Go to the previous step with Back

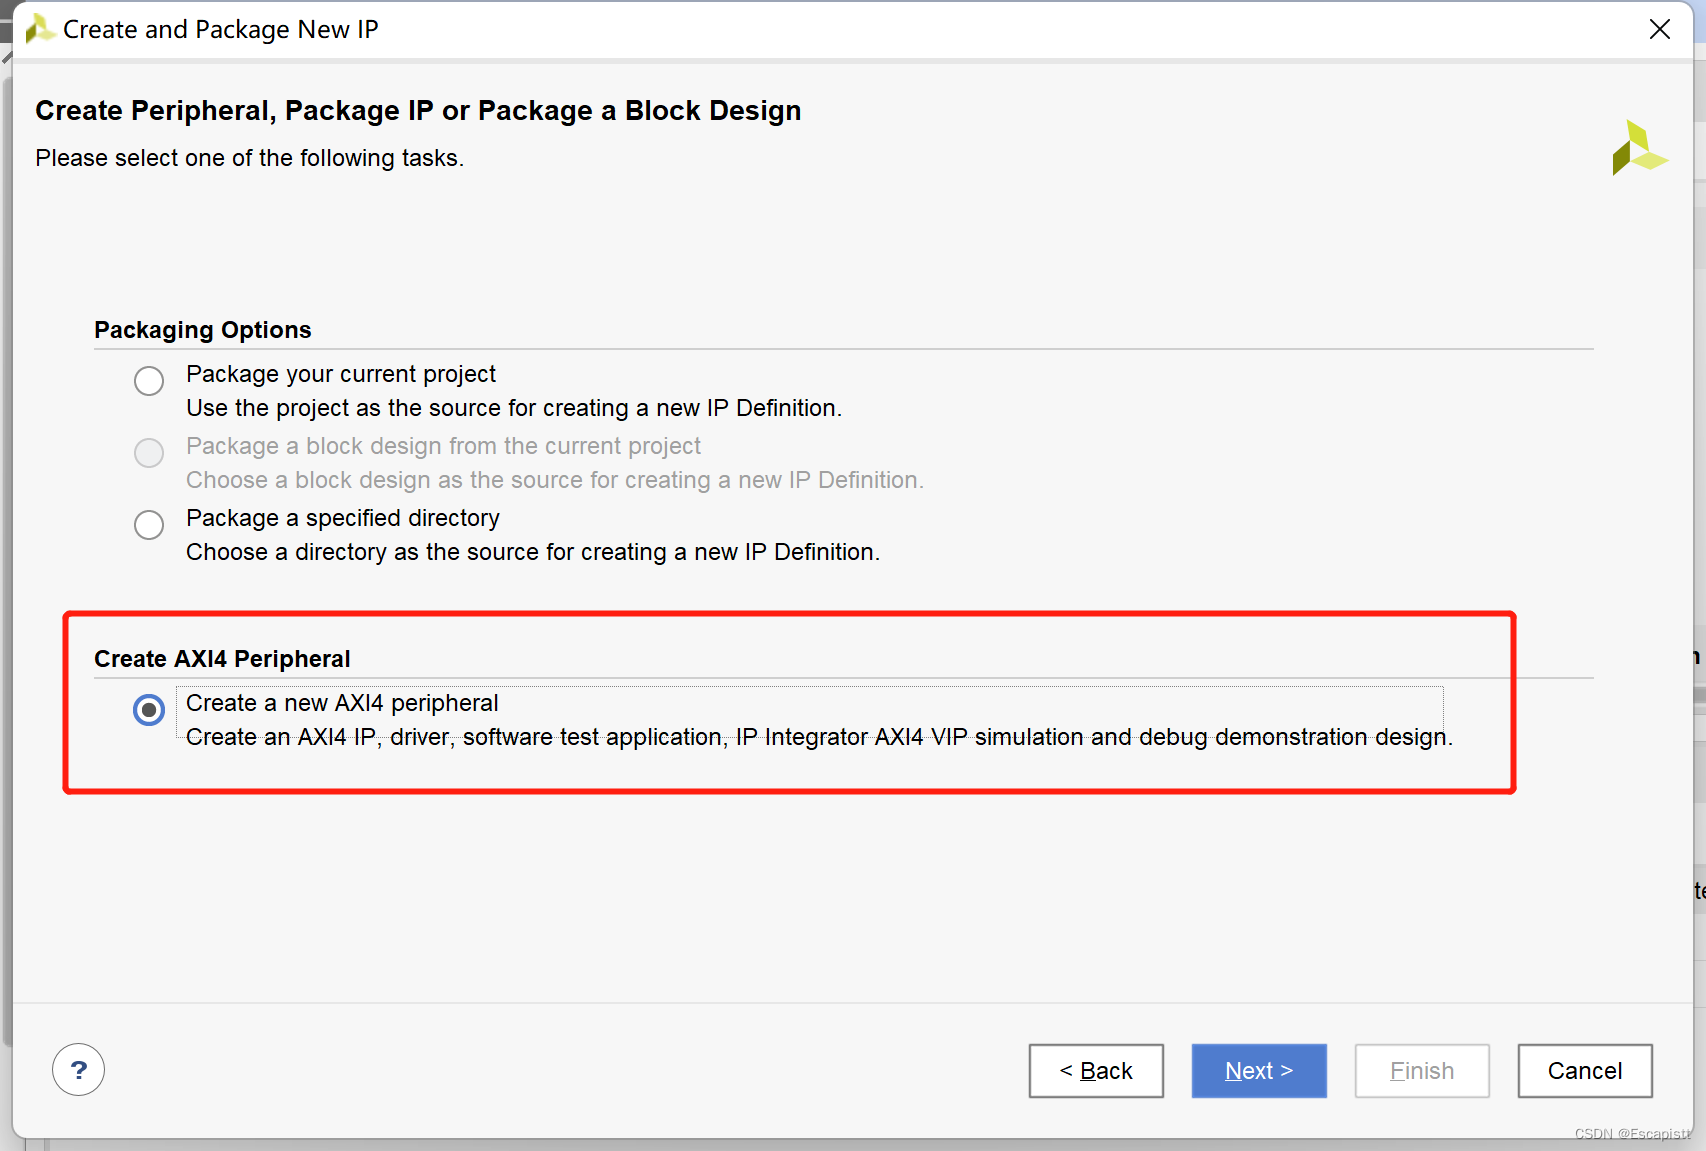(x=1095, y=1071)
